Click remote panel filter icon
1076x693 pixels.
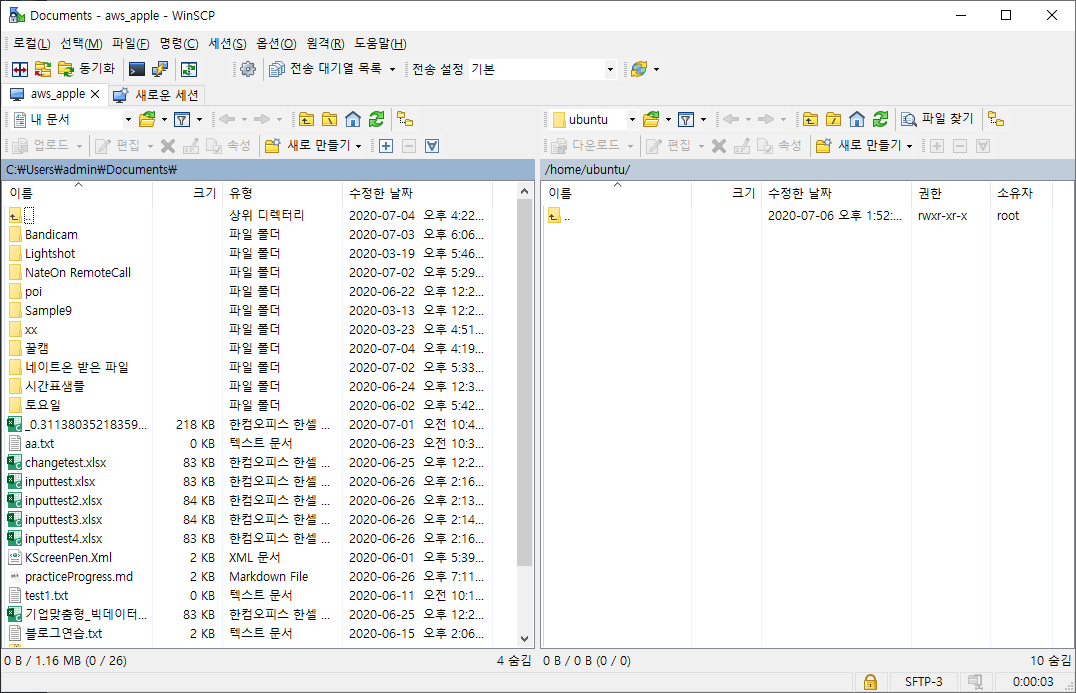click(x=686, y=119)
